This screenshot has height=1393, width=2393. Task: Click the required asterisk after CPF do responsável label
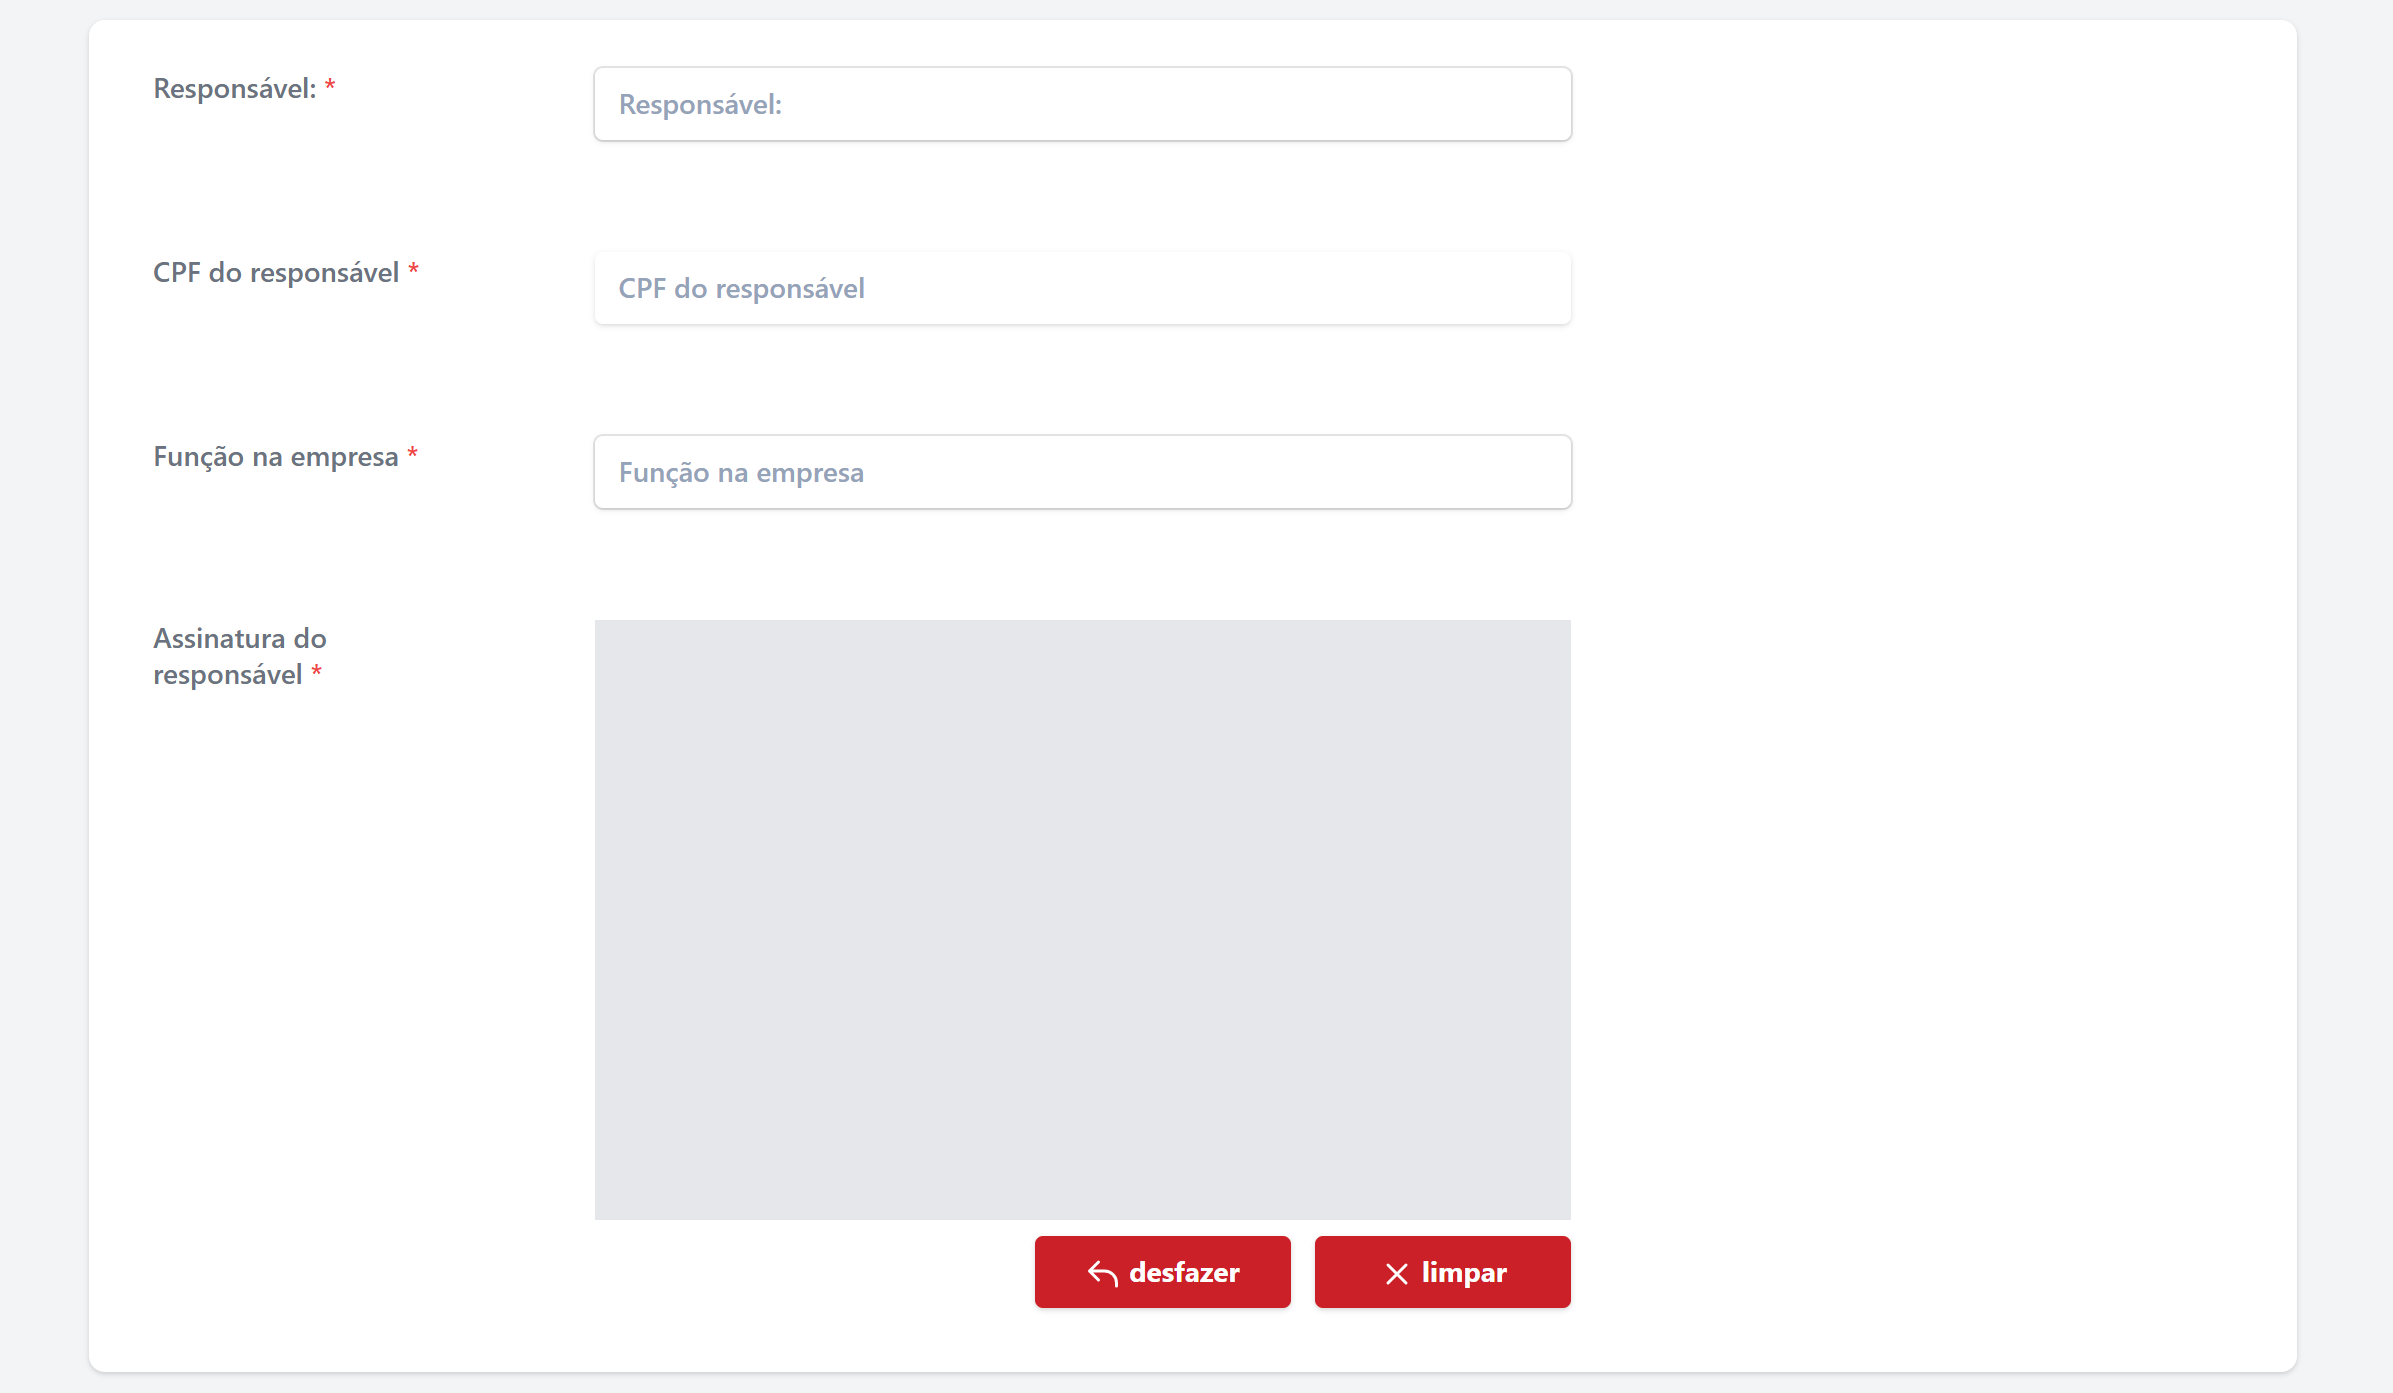[x=413, y=271]
